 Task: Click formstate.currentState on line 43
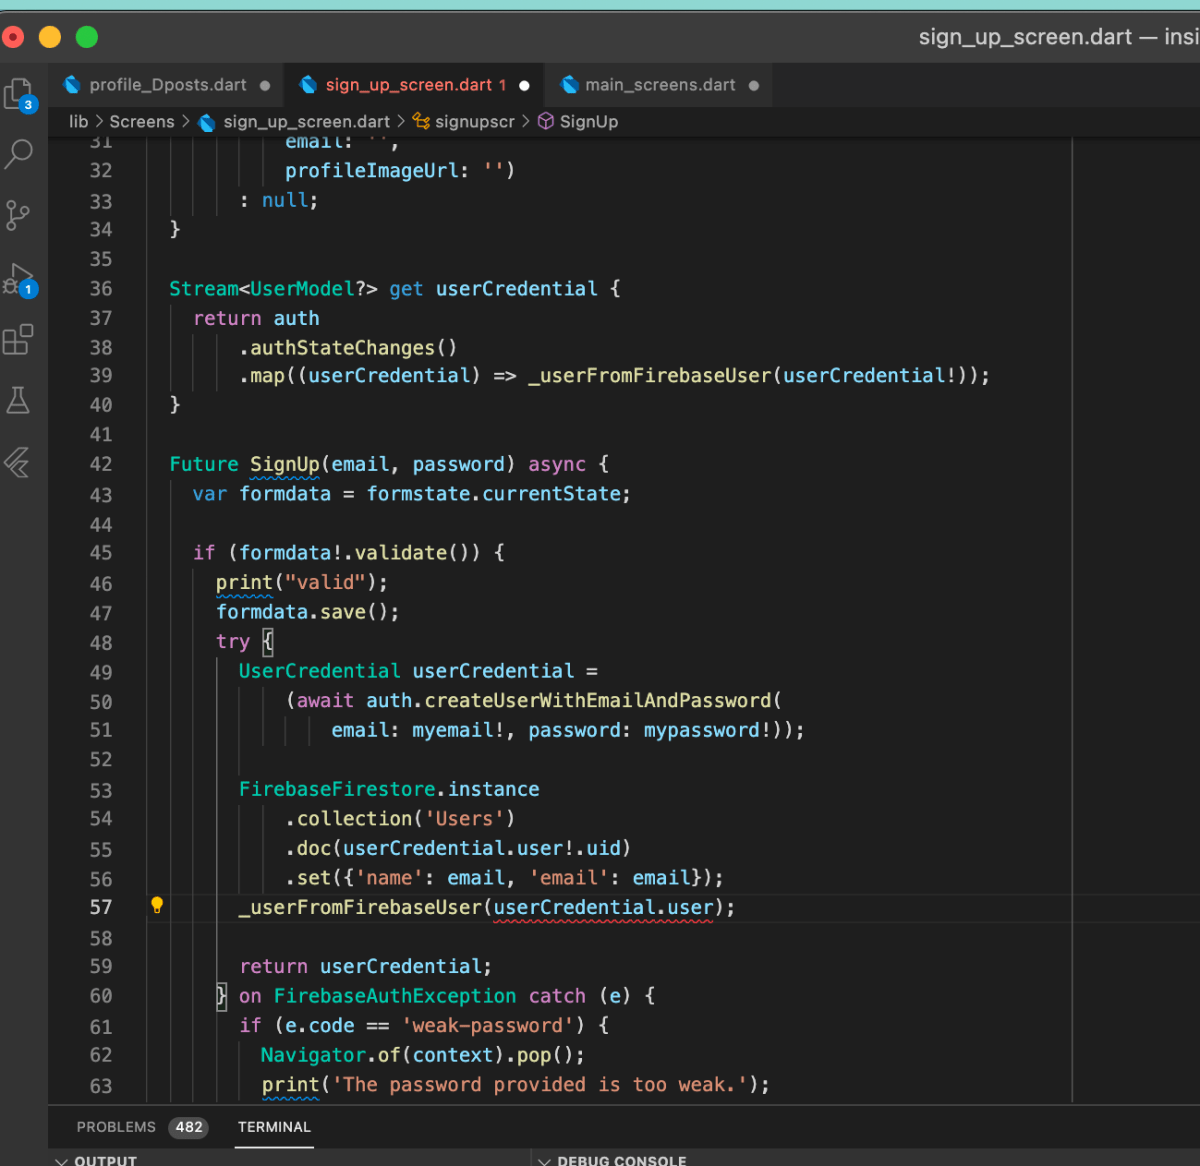coord(493,494)
